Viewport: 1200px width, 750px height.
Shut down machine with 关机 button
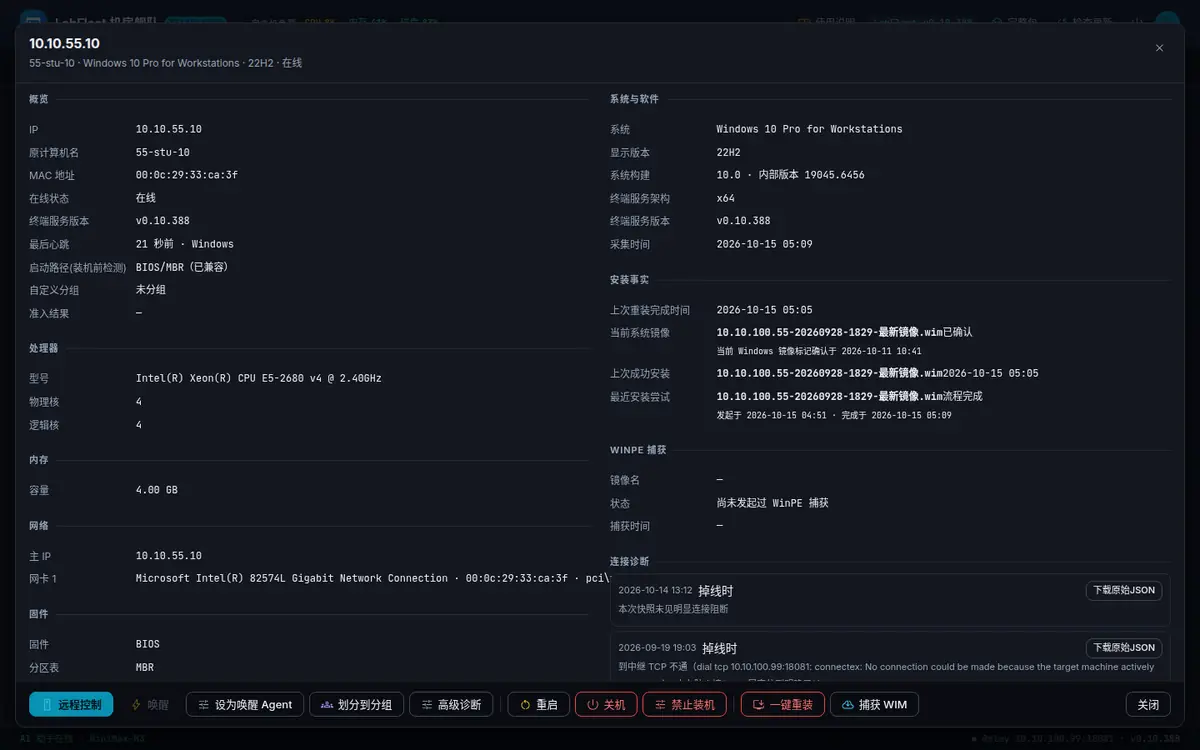(606, 704)
